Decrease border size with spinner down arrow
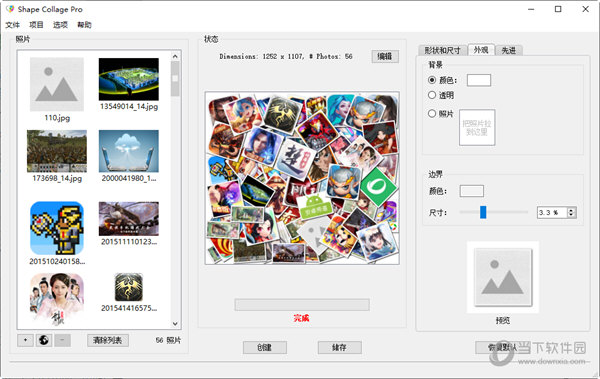Screen dimensions: 600x379 571,215
